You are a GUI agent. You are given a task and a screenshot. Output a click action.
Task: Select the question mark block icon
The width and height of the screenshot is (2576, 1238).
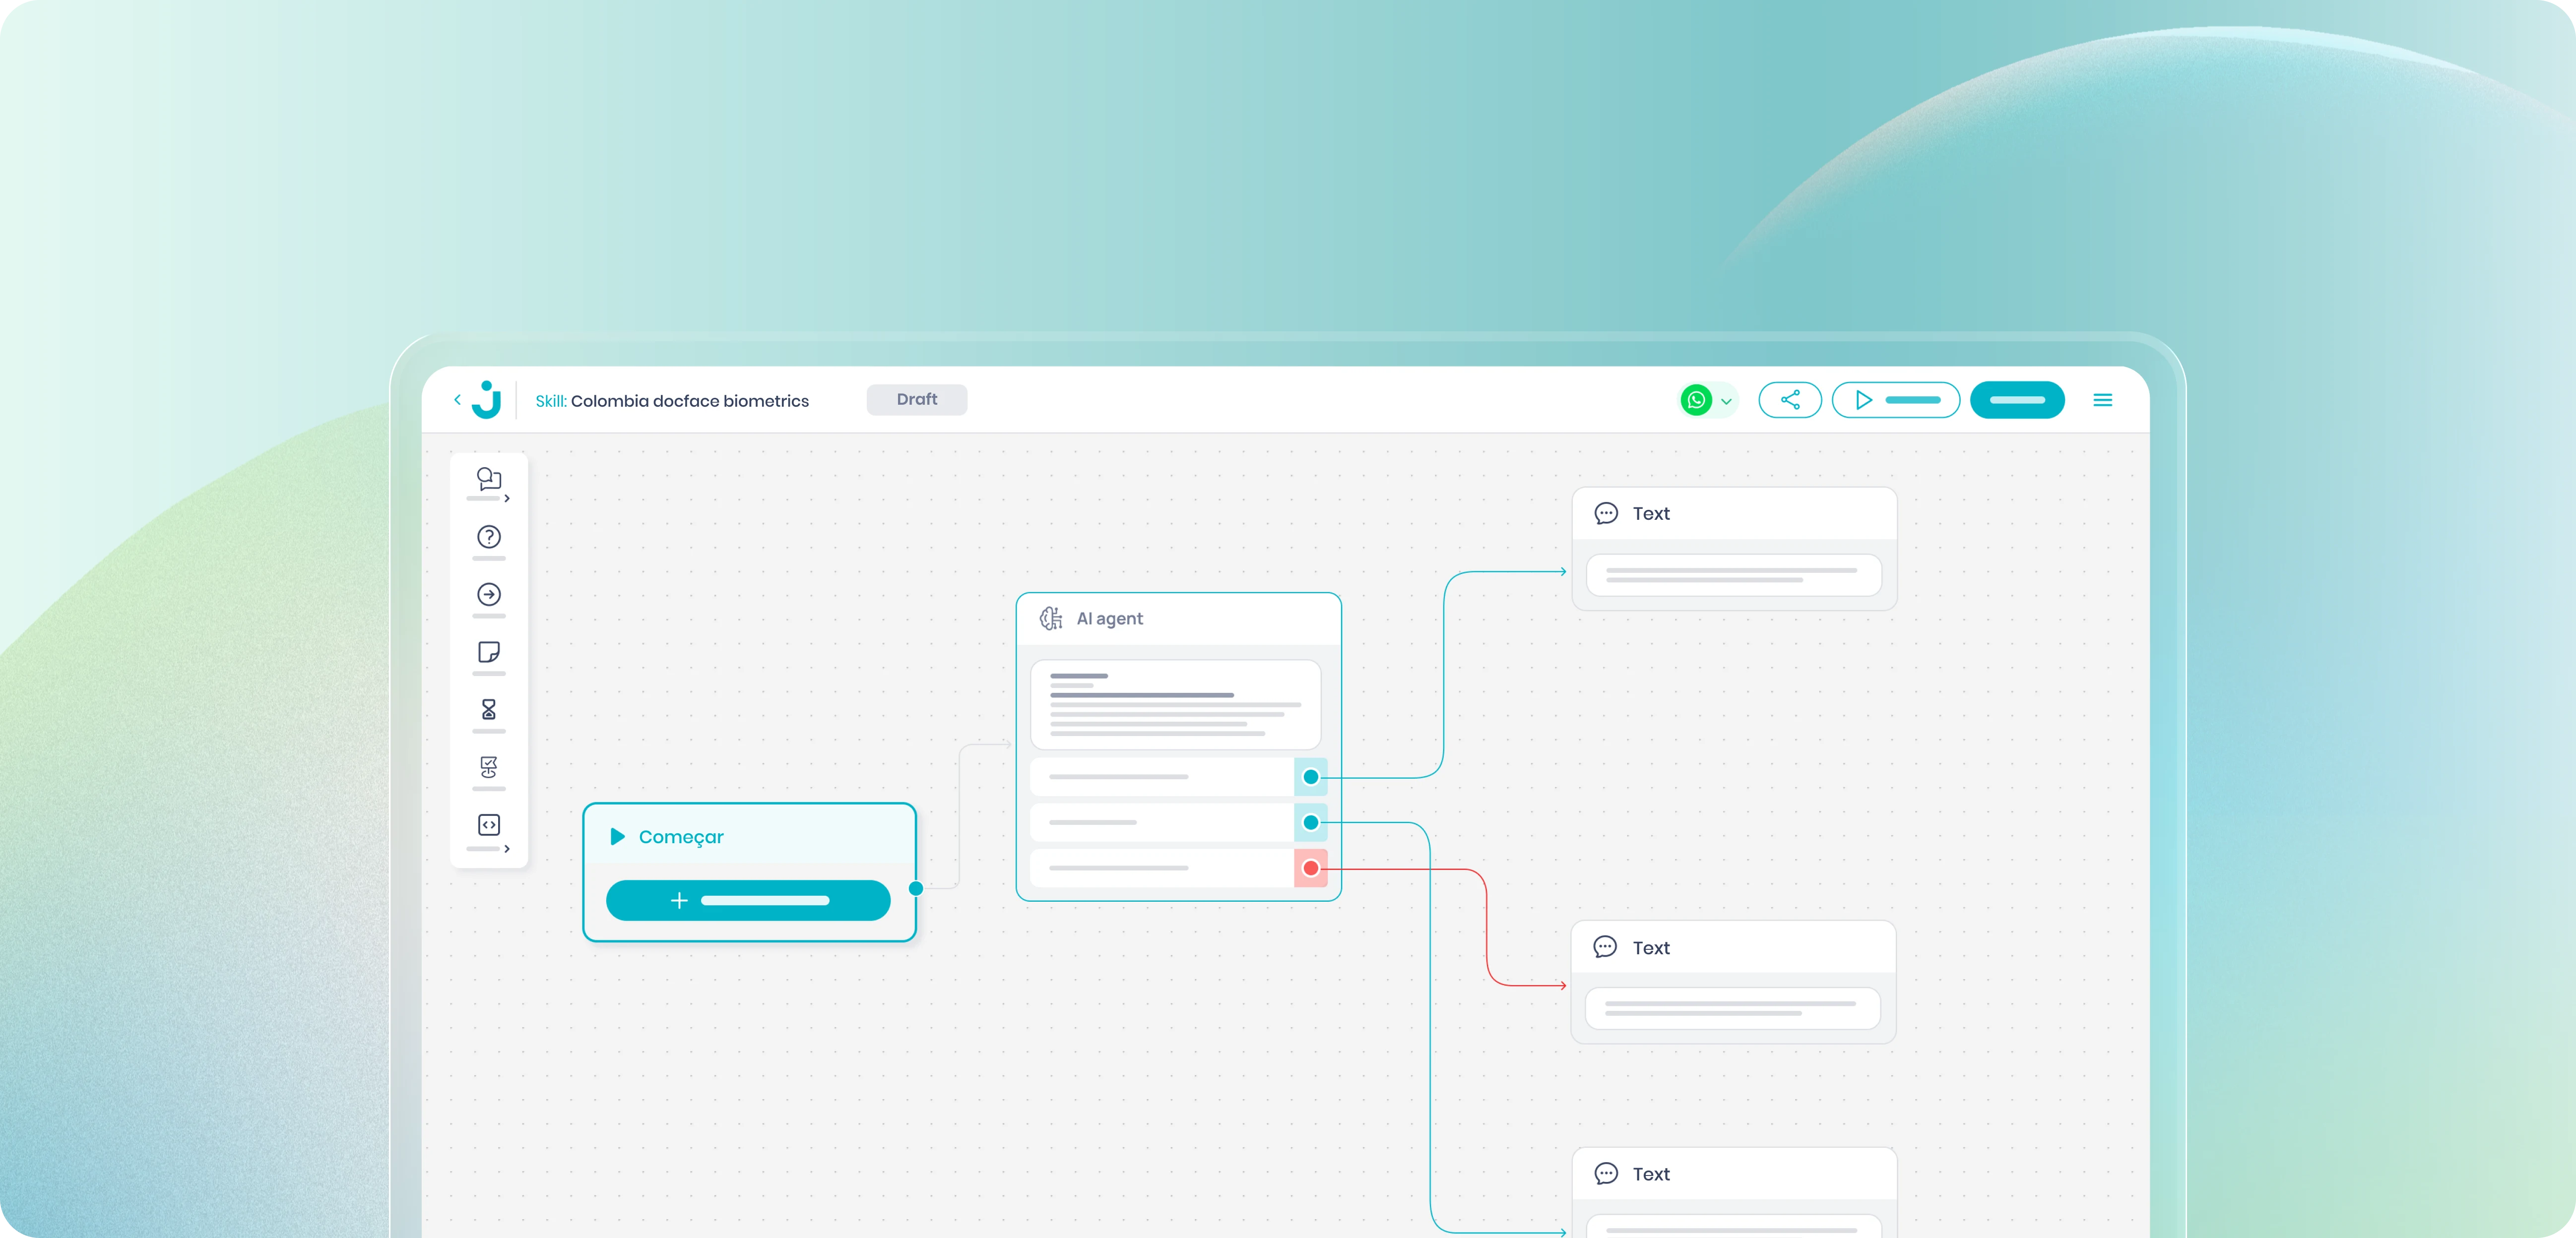(488, 537)
